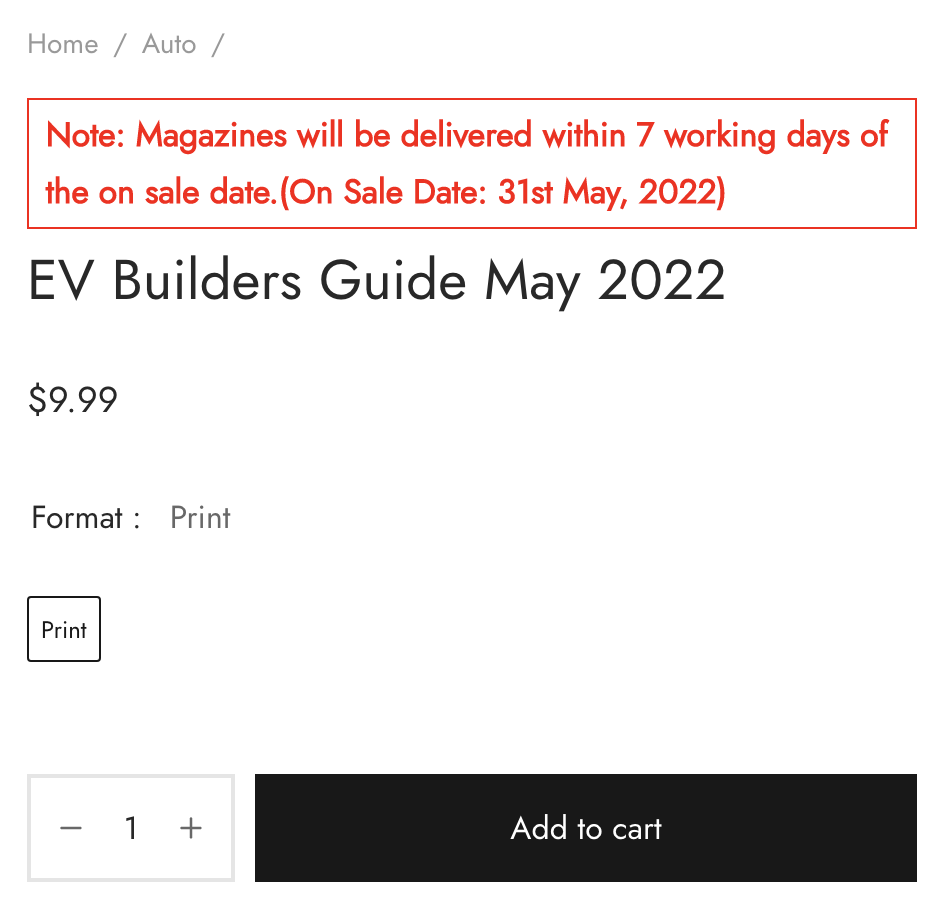
Task: Click the gray Print value beside Format
Action: [200, 518]
